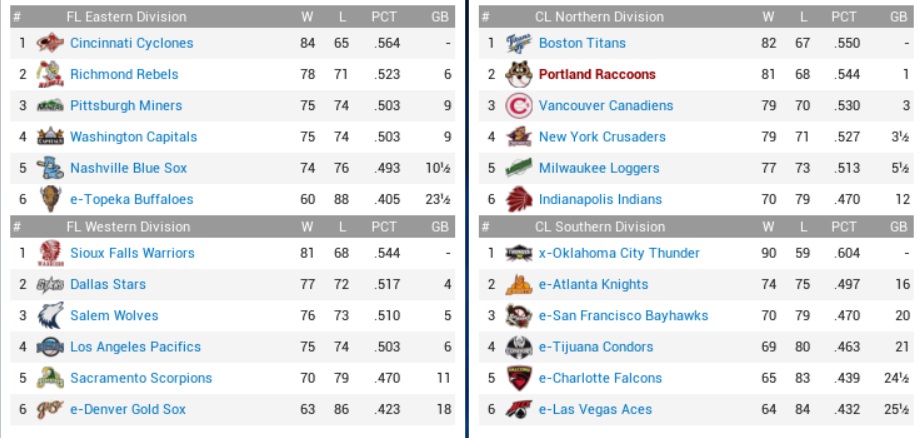This screenshot has width=919, height=438.
Task: Go to the Nashville Blue Sox page
Action: (x=128, y=168)
